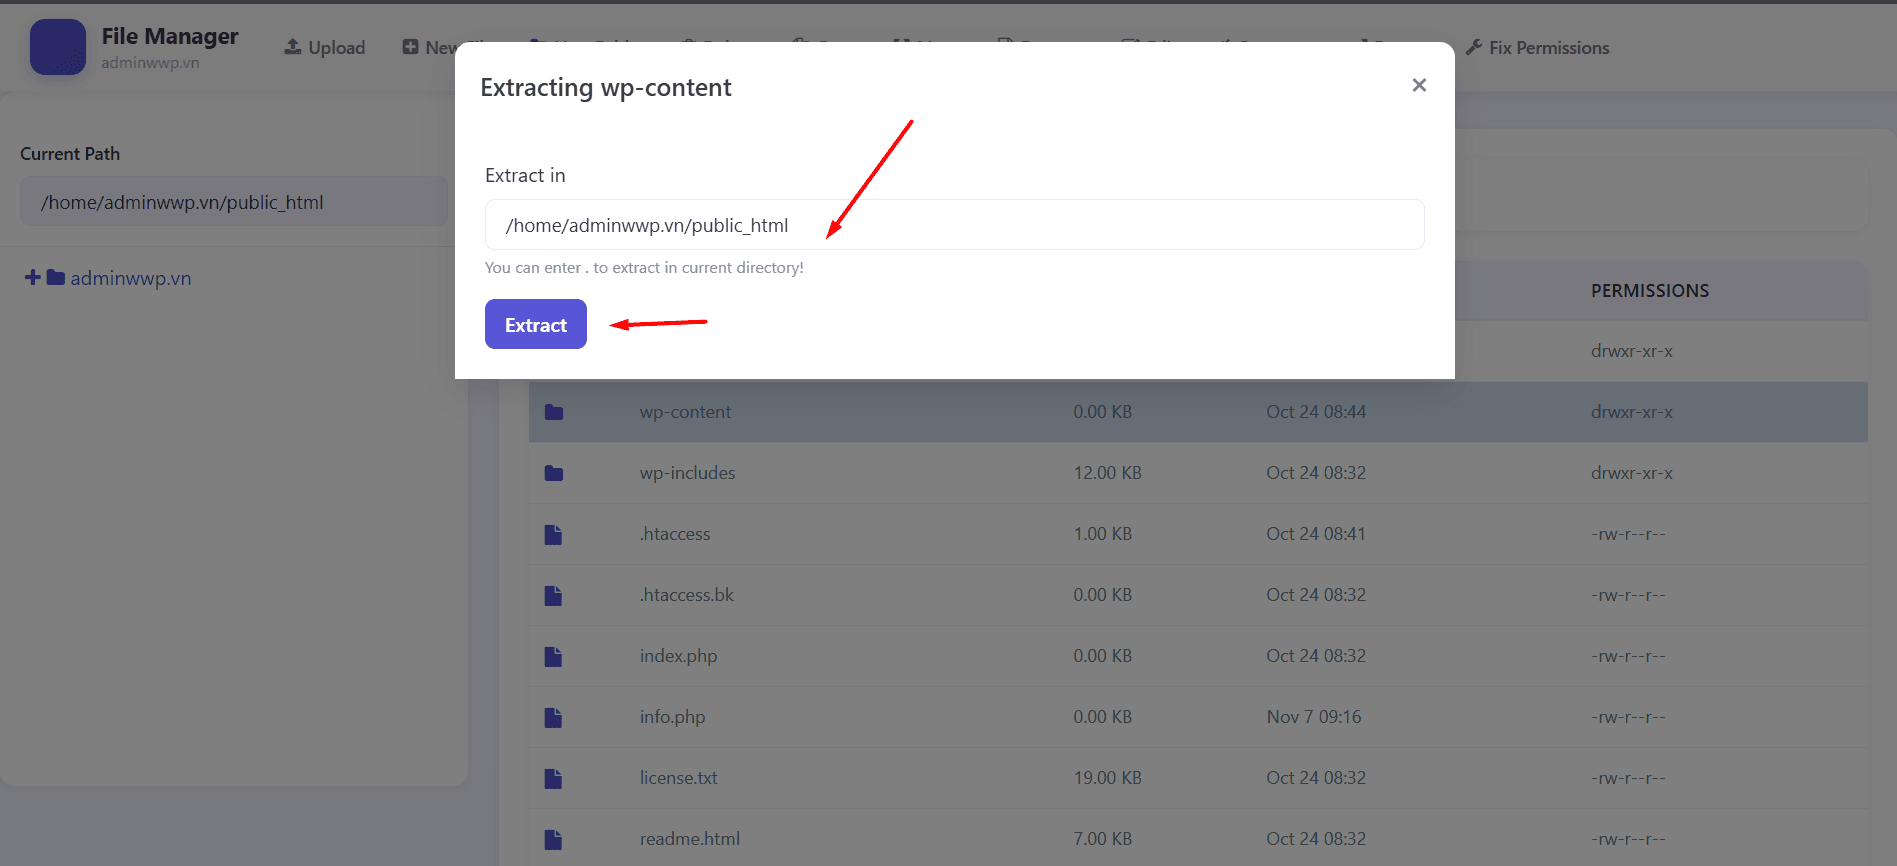Close the Extracting wp-content dialog
The height and width of the screenshot is (866, 1897).
point(1418,85)
